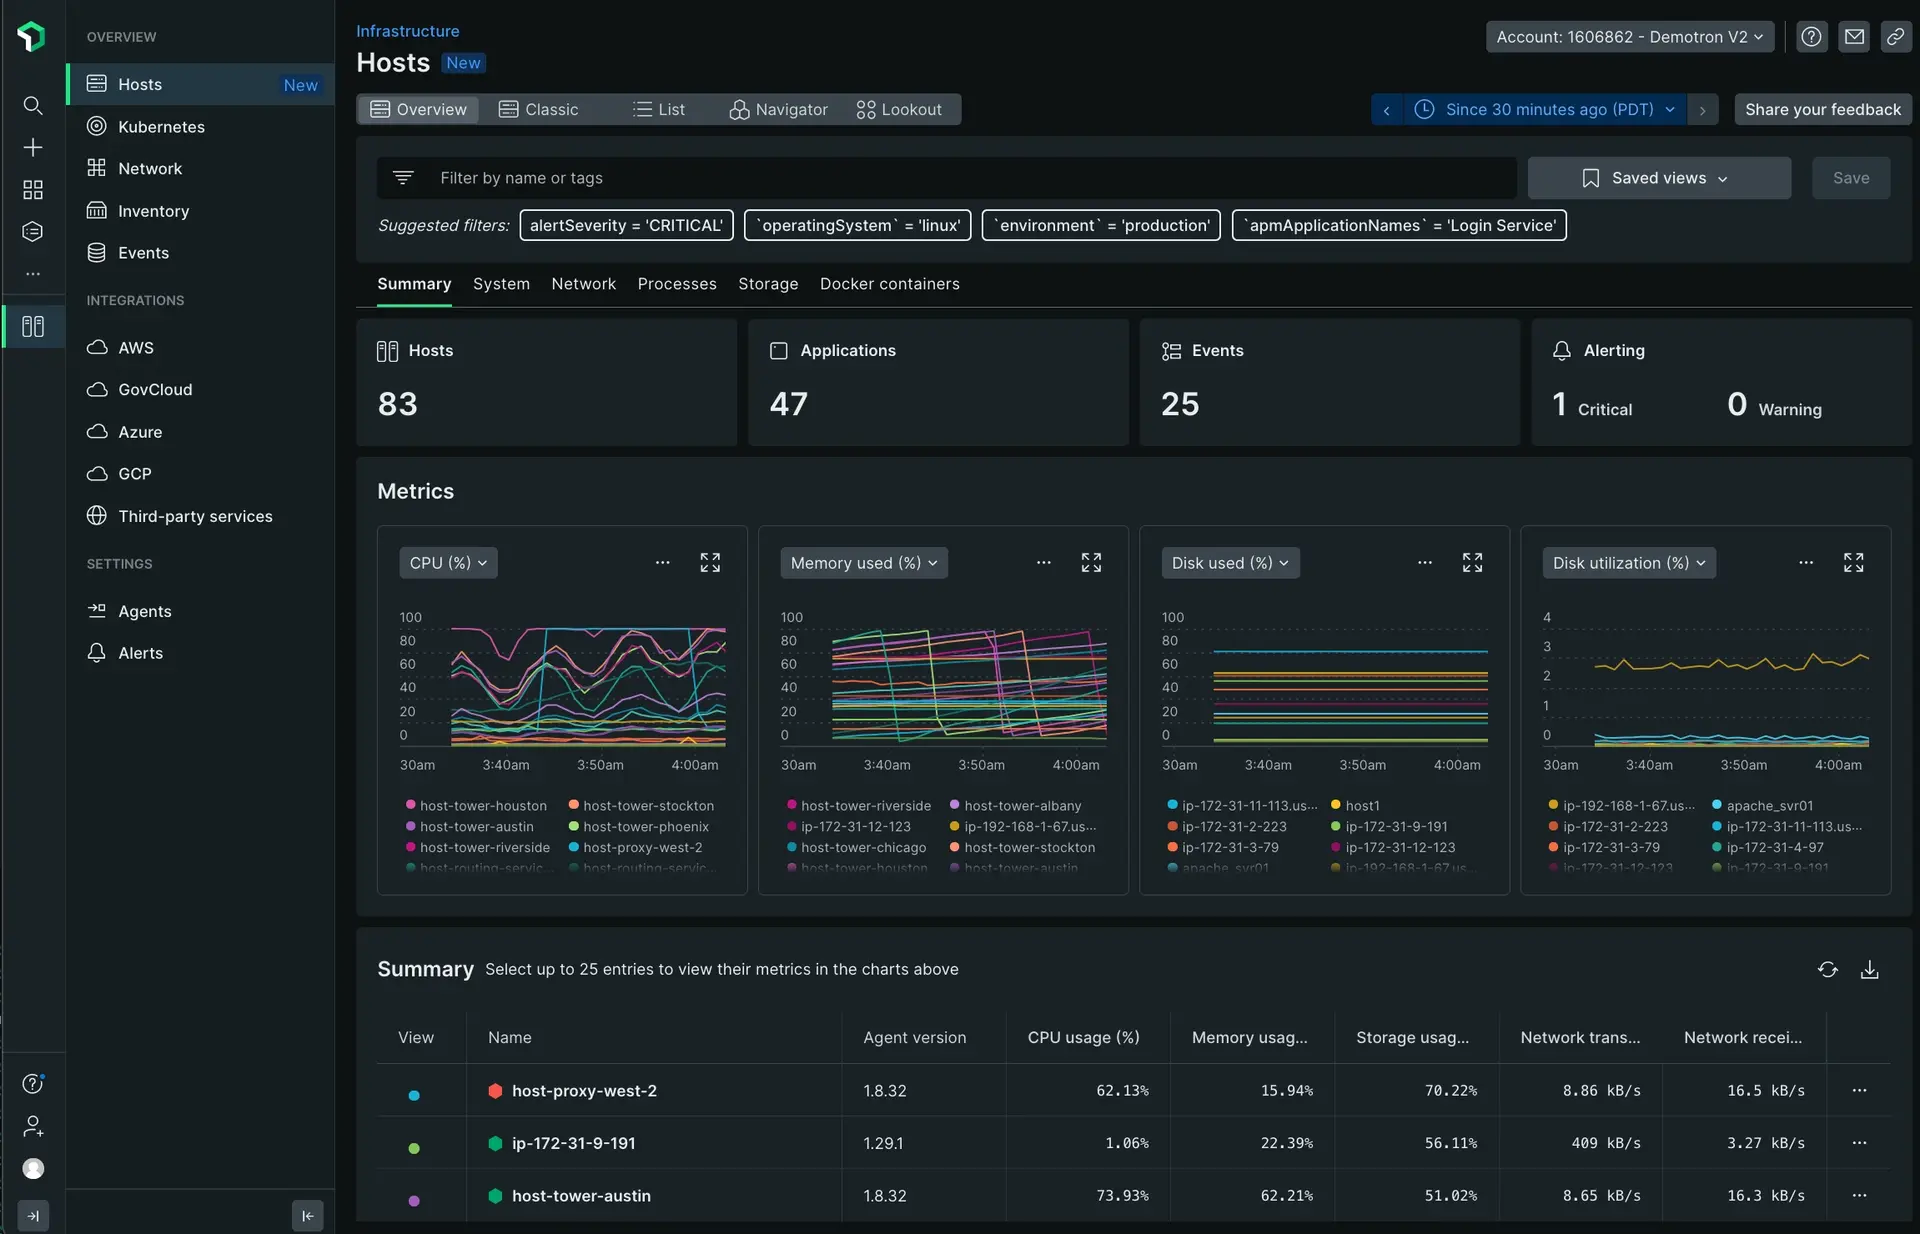Switch to the Docker containers tab
This screenshot has width=1920, height=1234.
coord(889,284)
